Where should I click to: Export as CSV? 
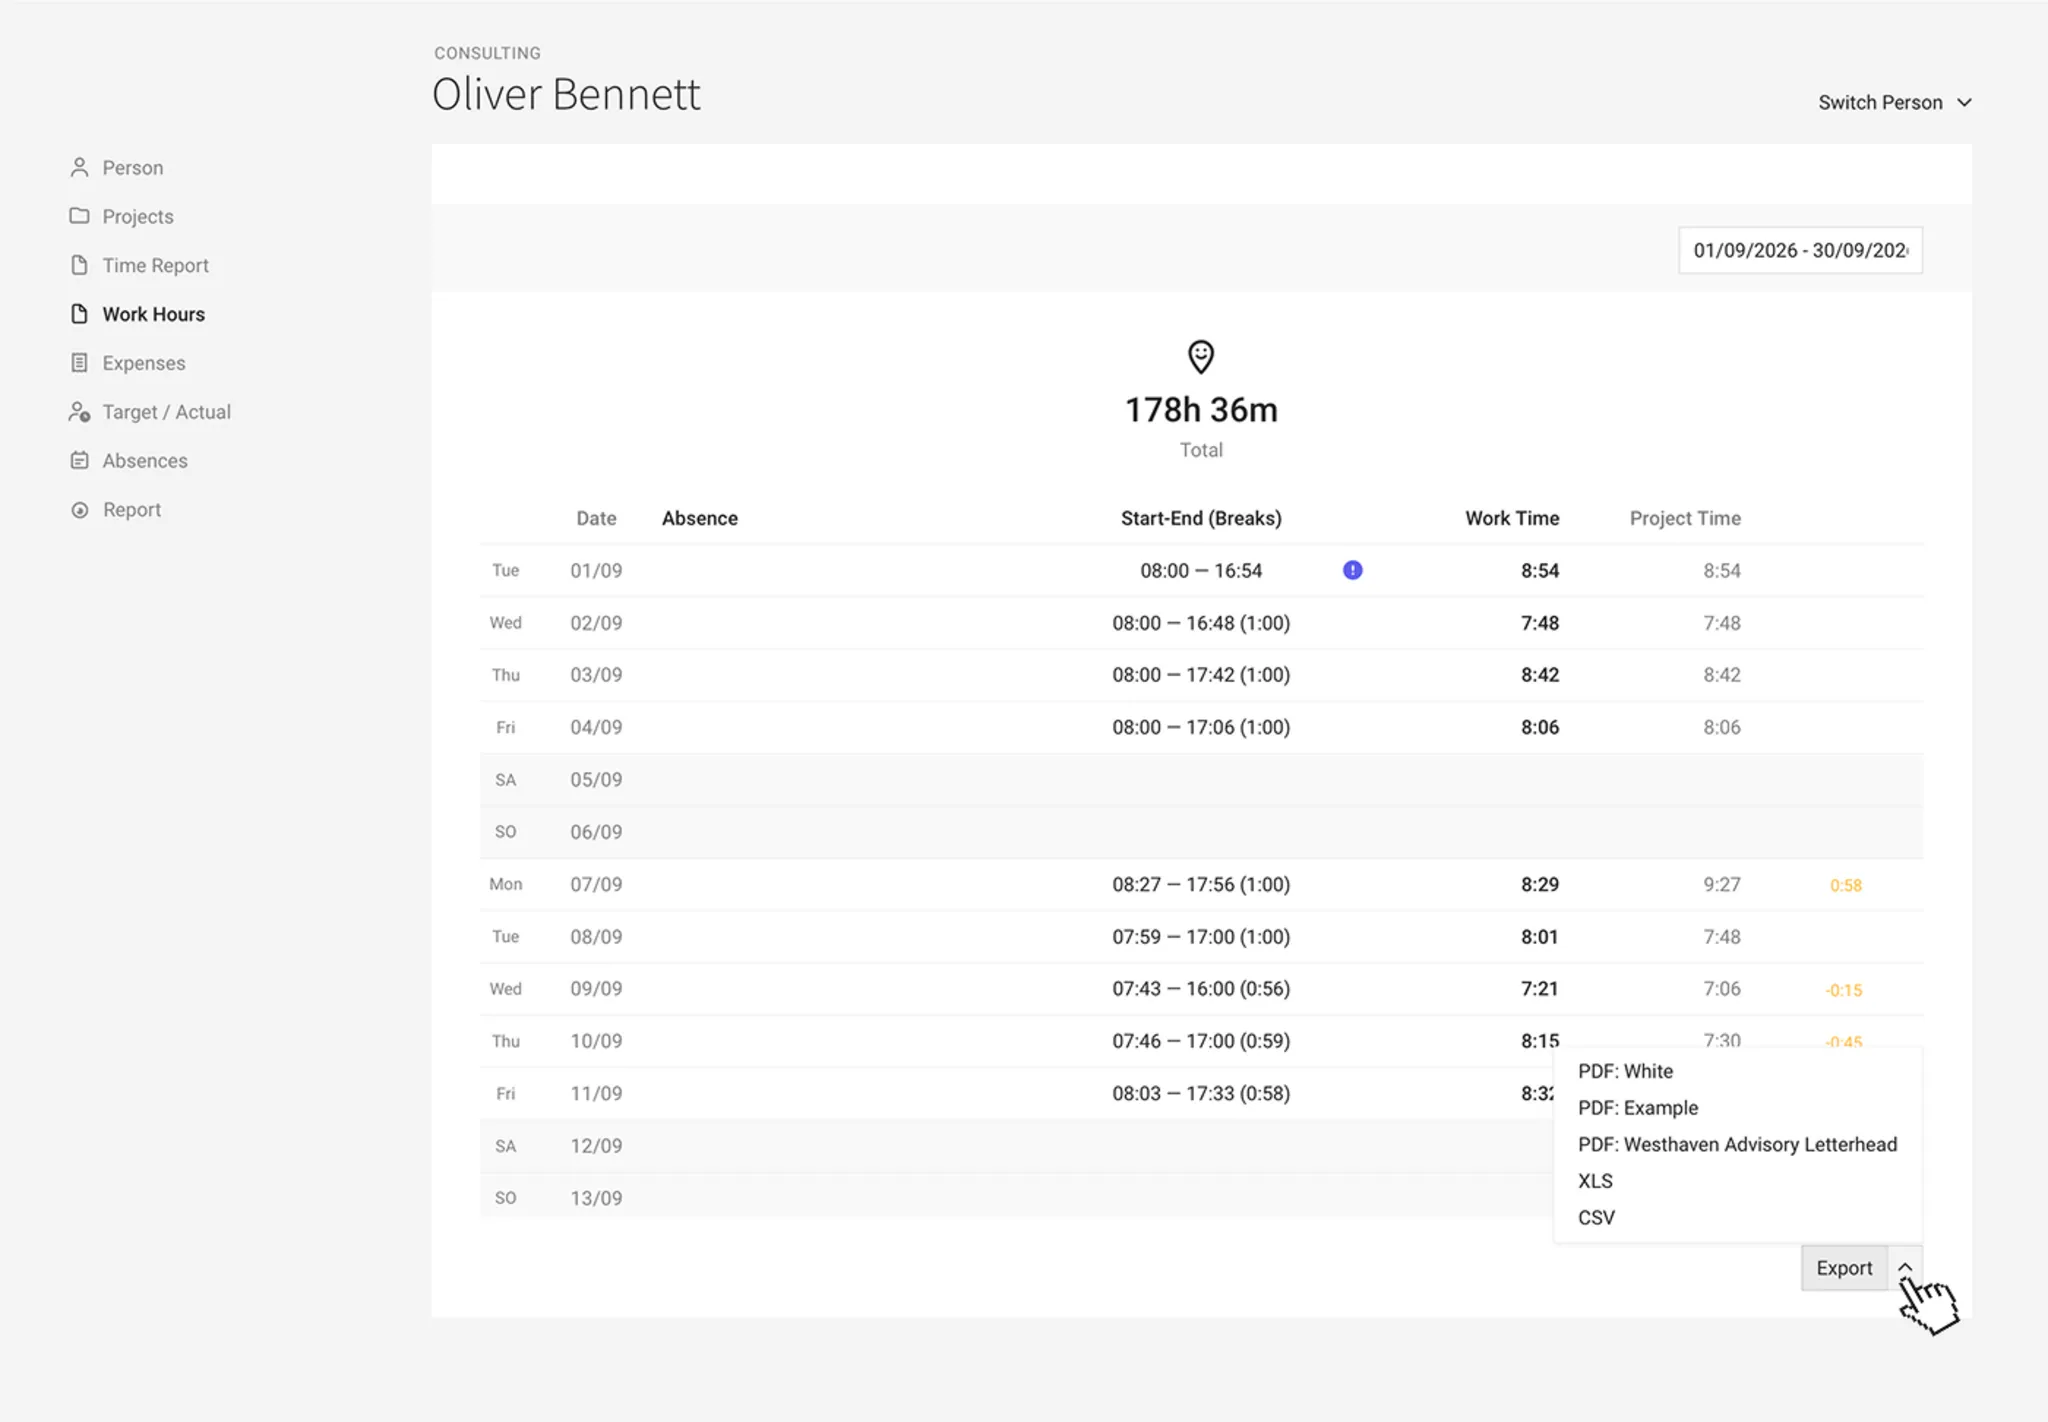click(1596, 1217)
